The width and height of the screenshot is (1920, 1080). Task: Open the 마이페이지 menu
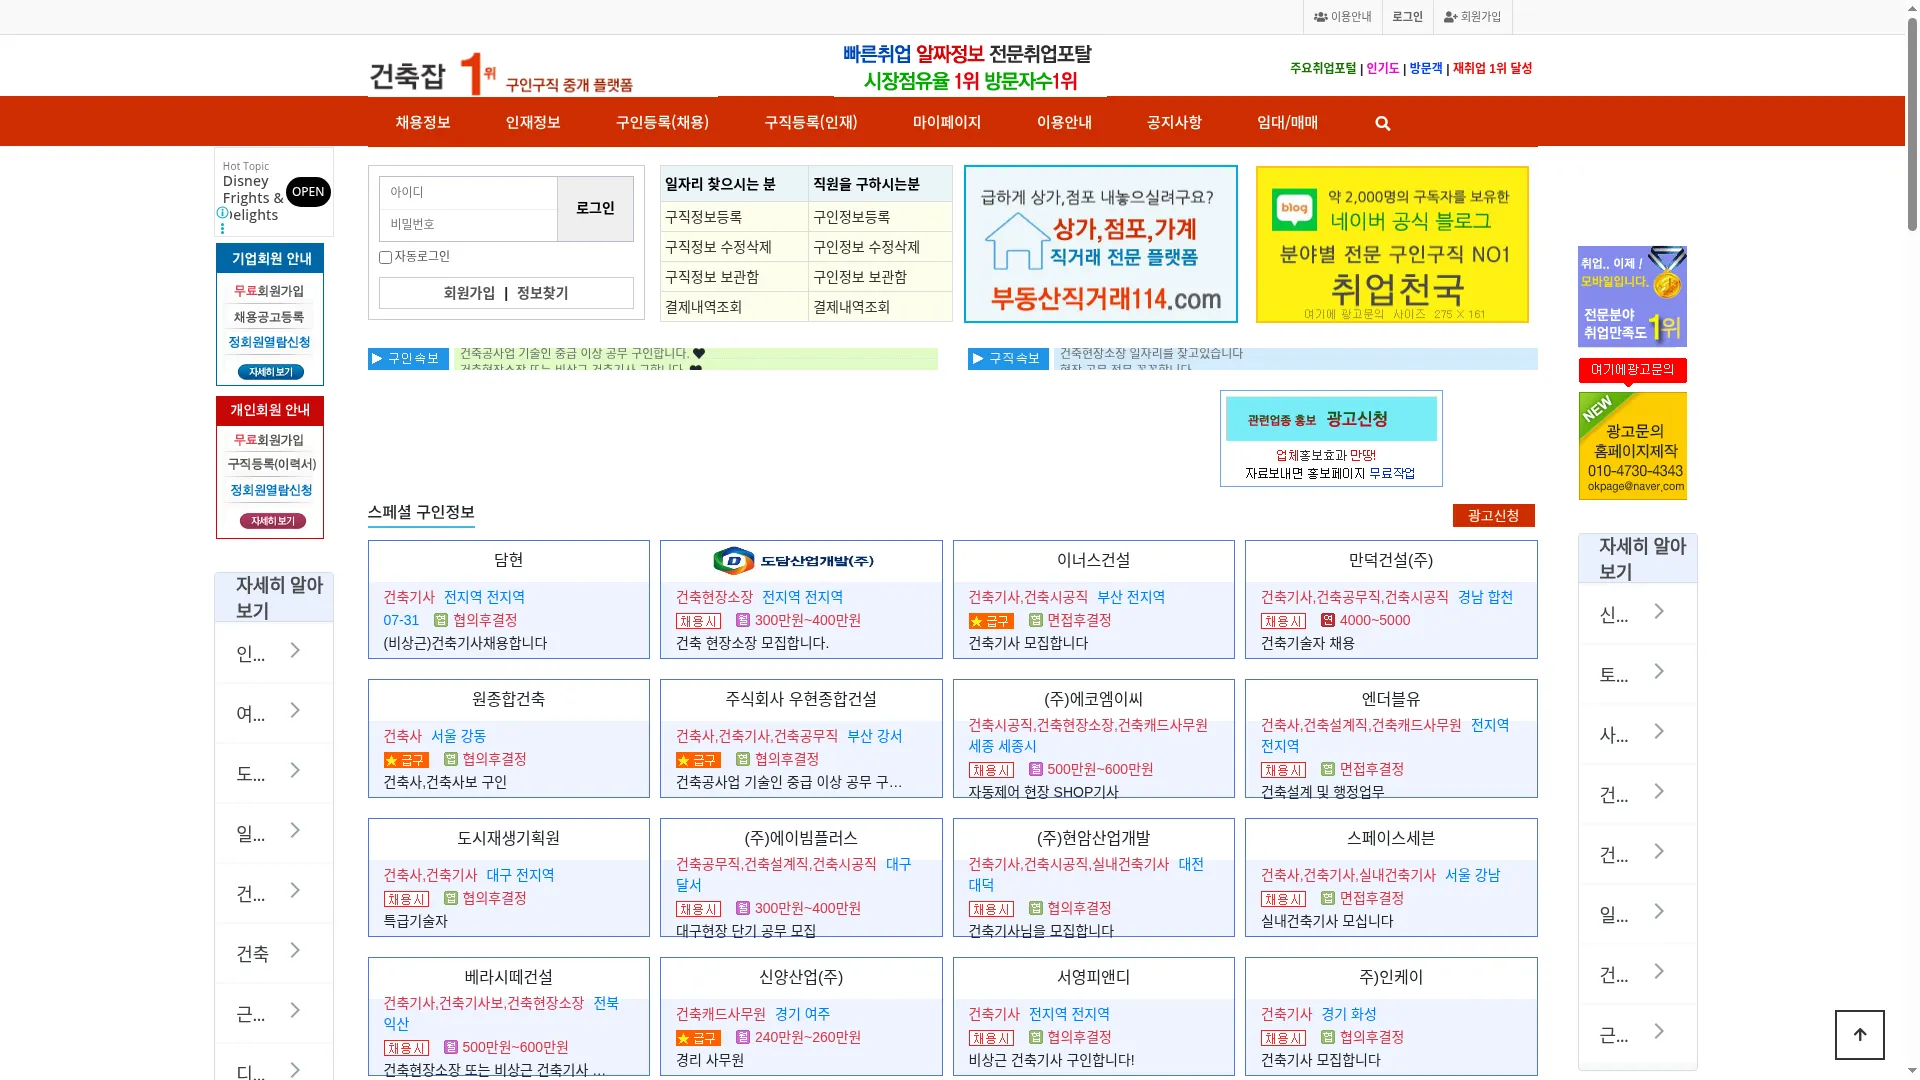[x=947, y=122]
